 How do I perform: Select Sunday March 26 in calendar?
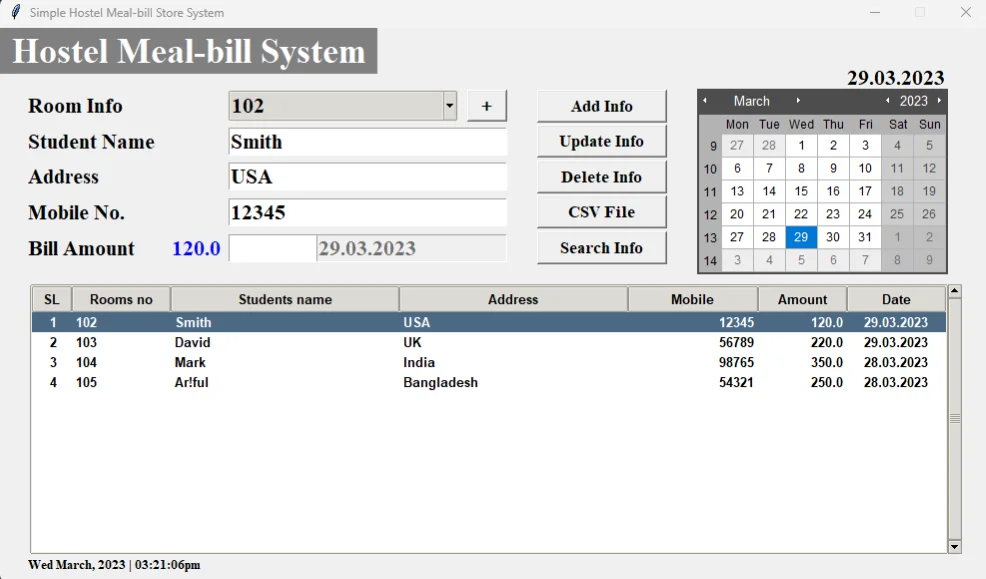[x=929, y=214]
